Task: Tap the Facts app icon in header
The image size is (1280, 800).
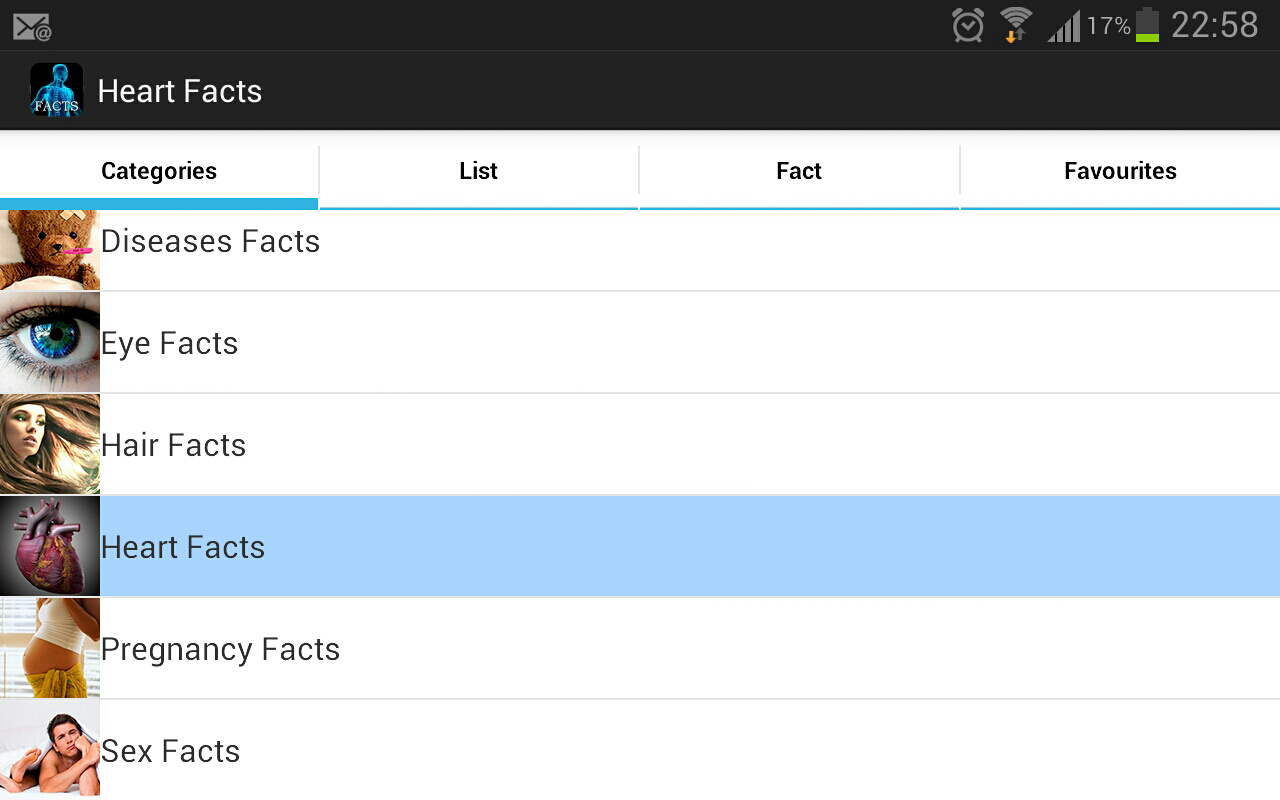Action: (x=56, y=91)
